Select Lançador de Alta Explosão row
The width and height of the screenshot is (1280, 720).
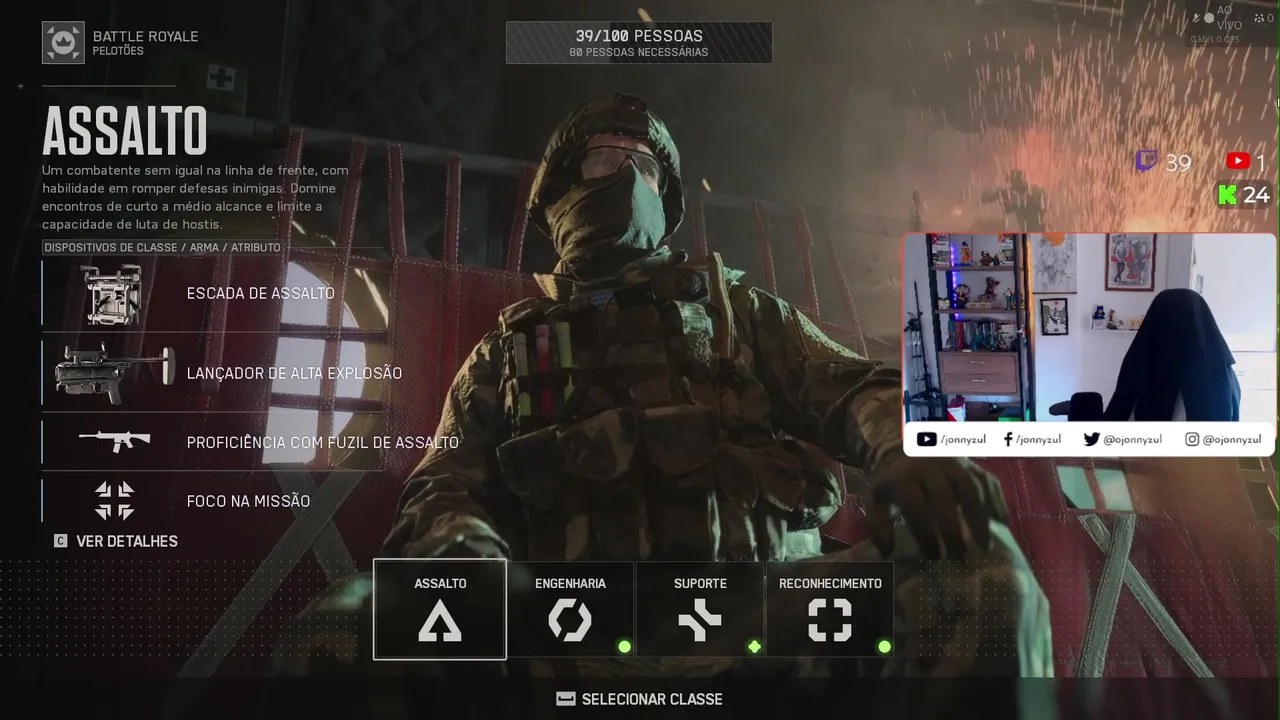213,373
